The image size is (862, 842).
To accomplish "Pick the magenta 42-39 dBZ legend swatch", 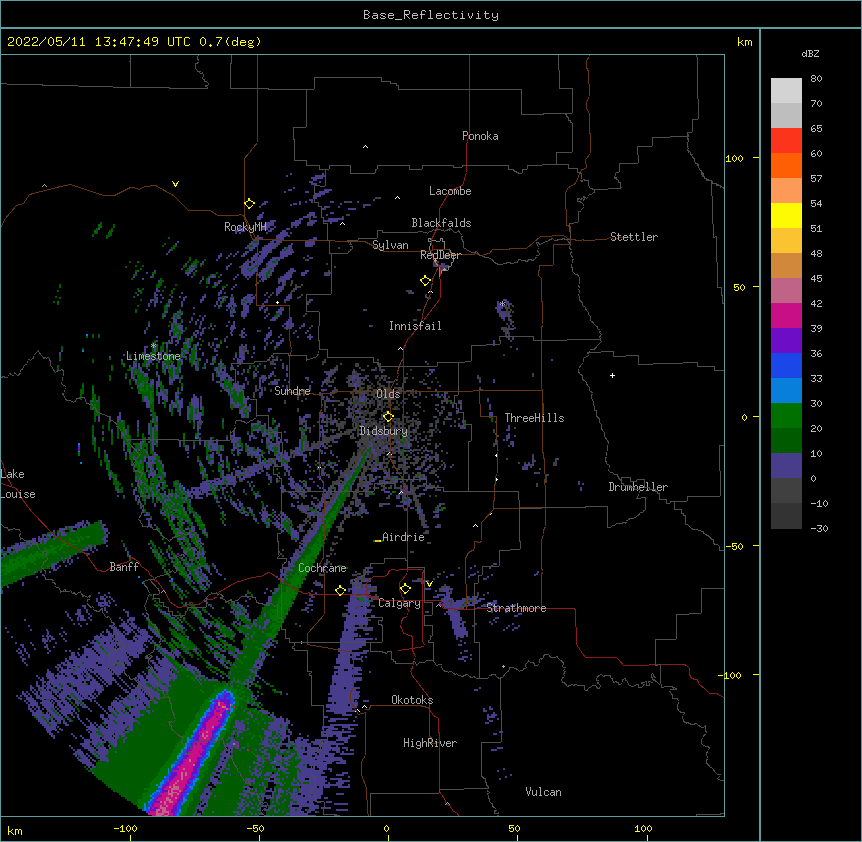I will tap(786, 315).
